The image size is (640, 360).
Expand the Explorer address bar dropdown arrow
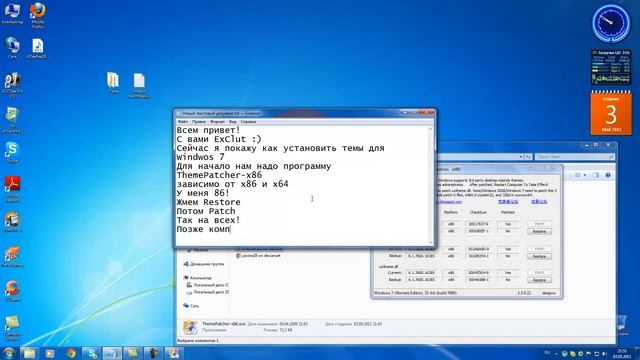pyautogui.click(x=521, y=157)
